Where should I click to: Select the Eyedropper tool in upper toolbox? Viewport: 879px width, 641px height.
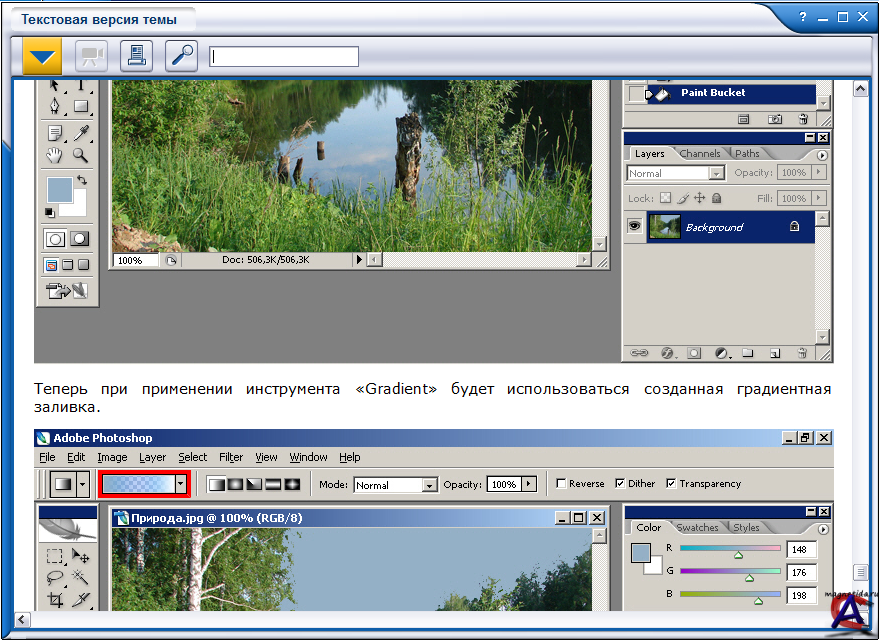(x=81, y=132)
